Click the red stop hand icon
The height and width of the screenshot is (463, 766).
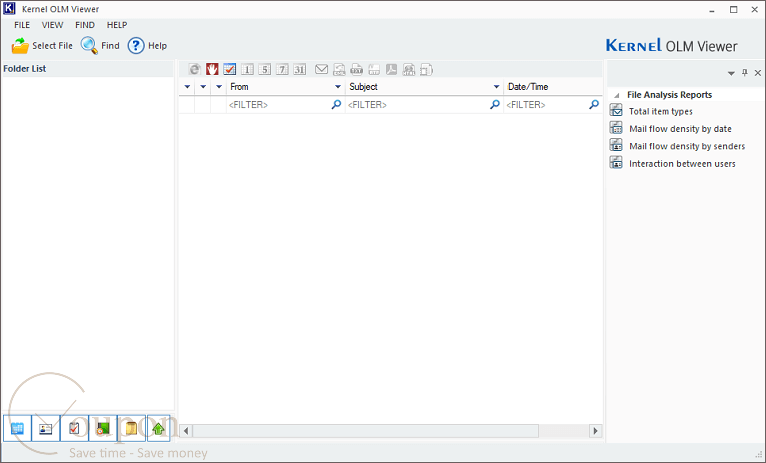212,69
